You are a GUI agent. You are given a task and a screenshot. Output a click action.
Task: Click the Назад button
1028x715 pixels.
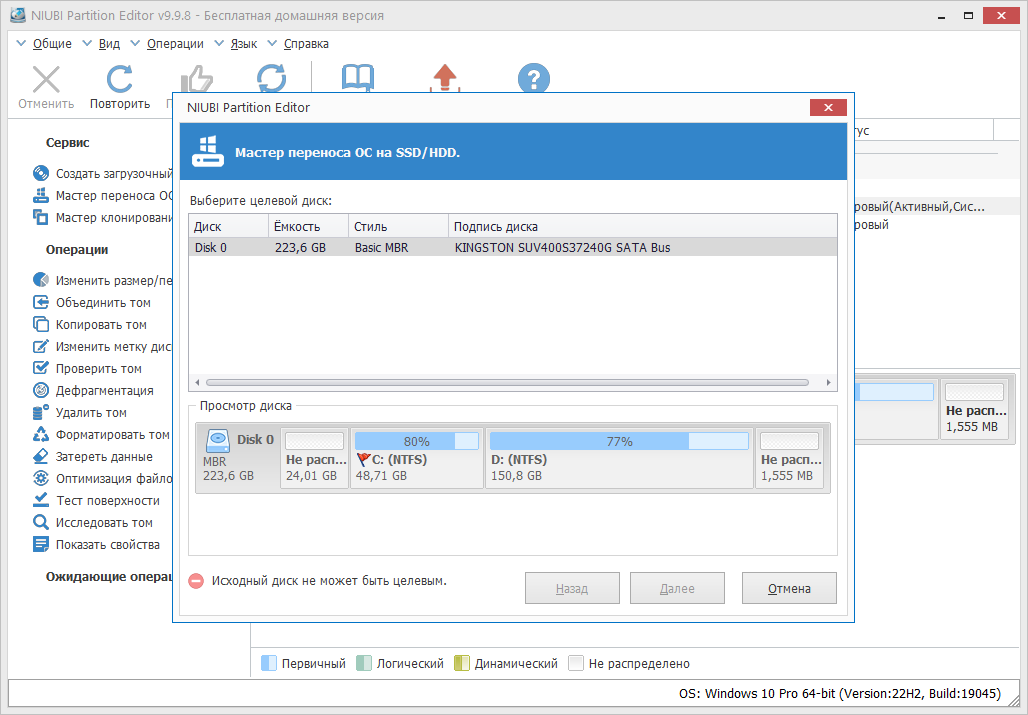[x=572, y=588]
